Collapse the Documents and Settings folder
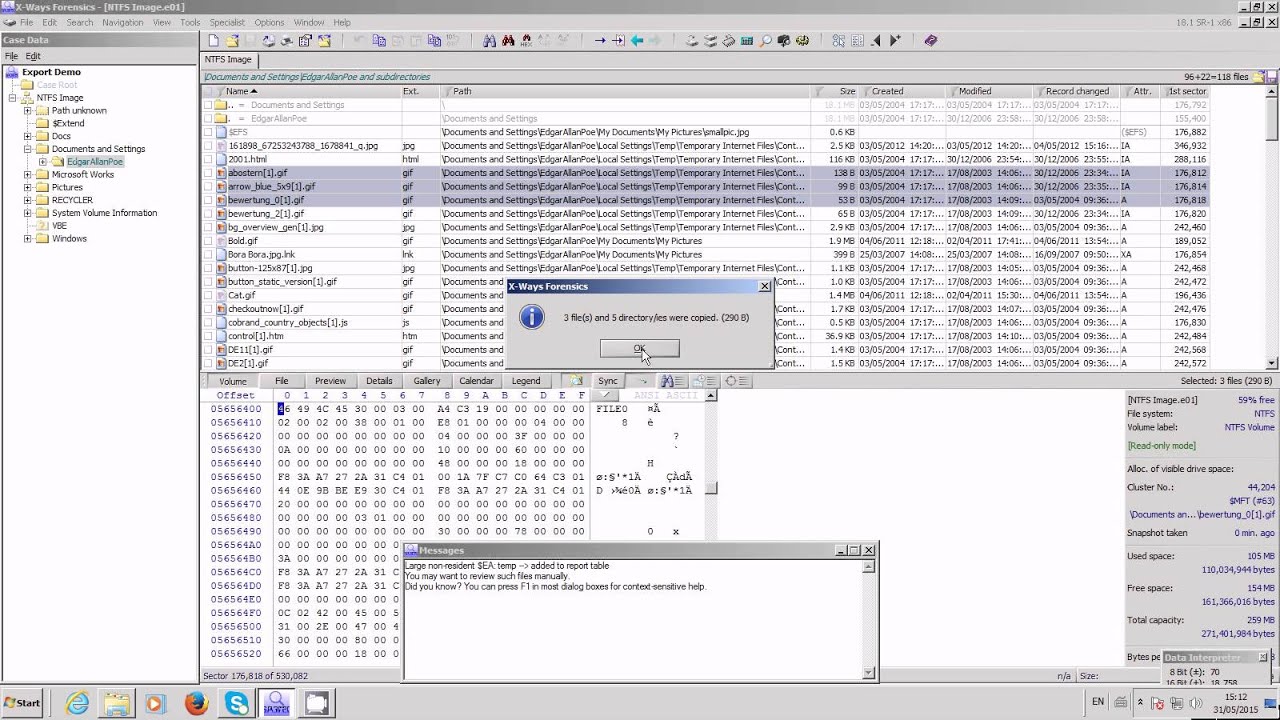 [x=28, y=149]
